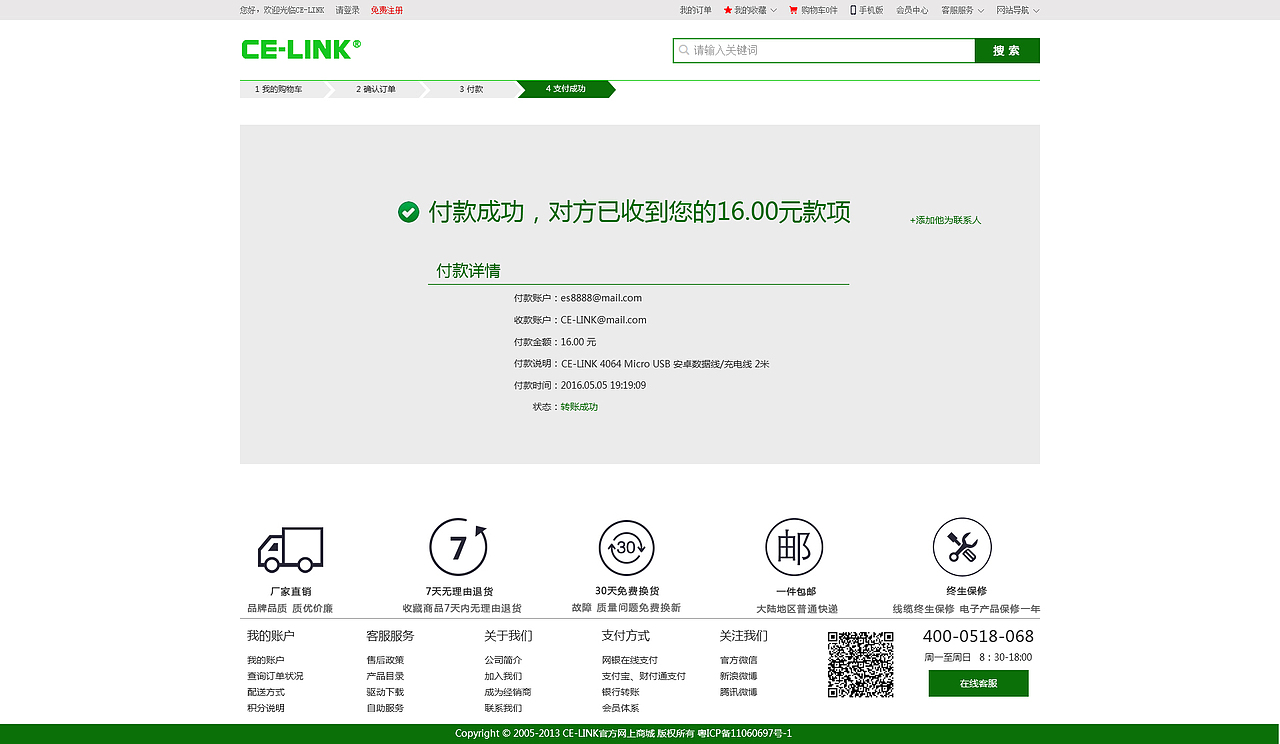Click the 转账成功 status link

pos(579,407)
